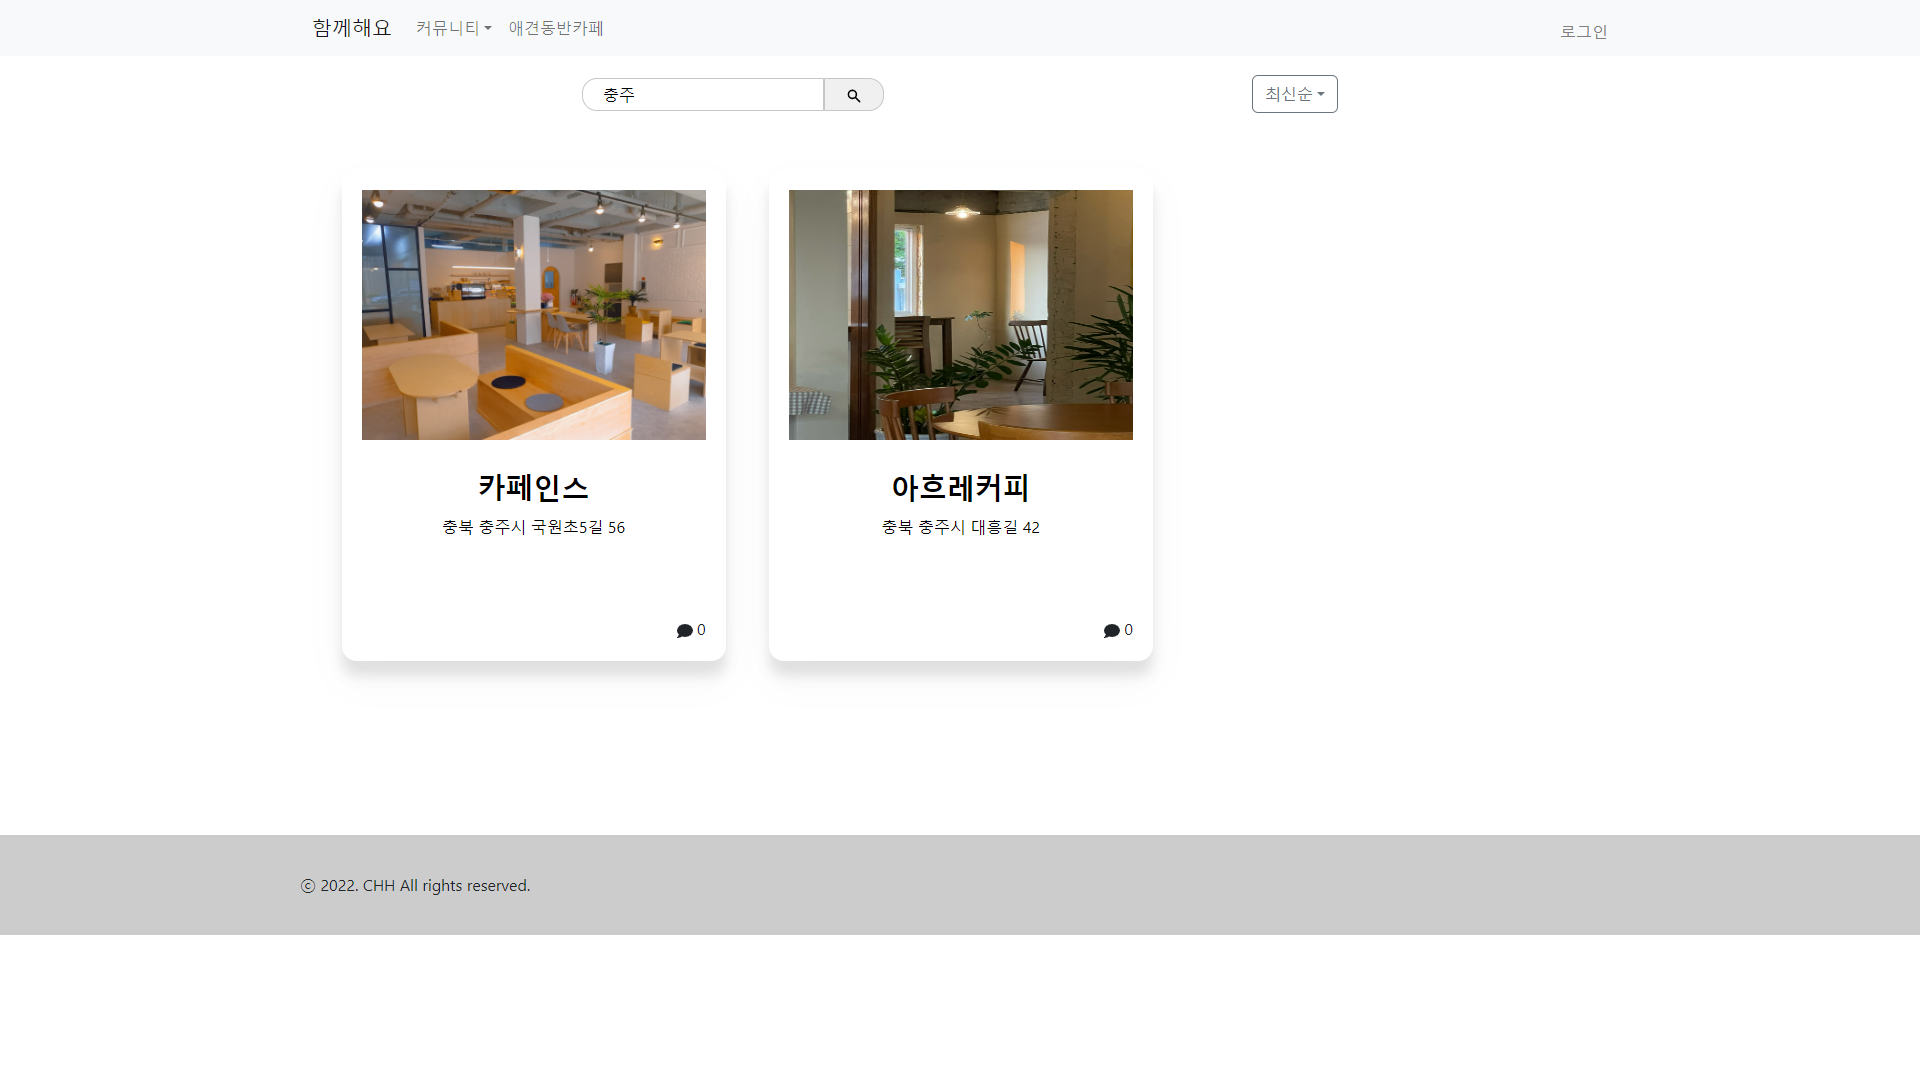Open the 커뮤니티 dropdown menu
Image resolution: width=1920 pixels, height=1080 pixels.
tap(448, 28)
